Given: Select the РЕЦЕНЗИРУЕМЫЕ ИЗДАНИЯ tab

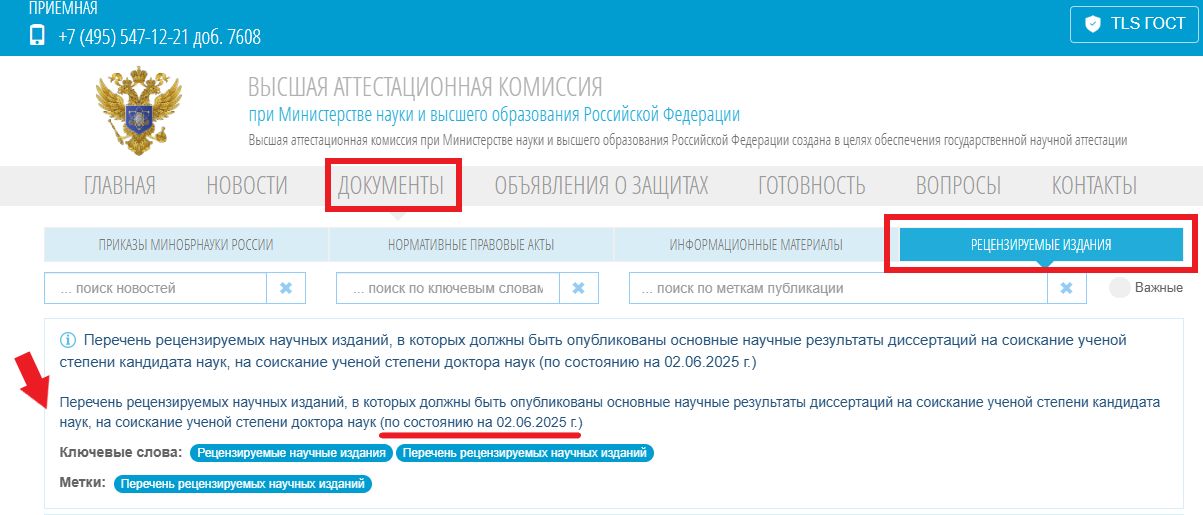Looking at the screenshot, I should (x=1041, y=244).
